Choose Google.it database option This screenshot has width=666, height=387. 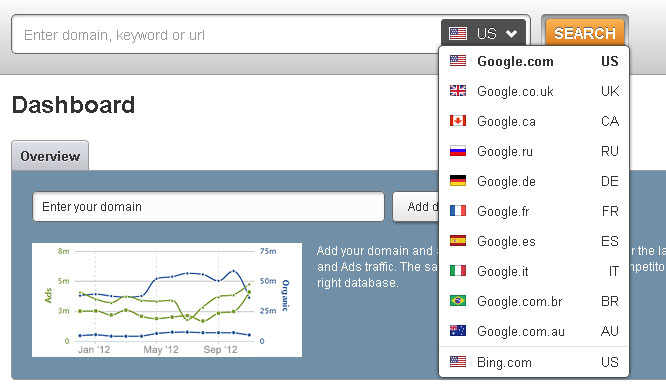point(534,271)
